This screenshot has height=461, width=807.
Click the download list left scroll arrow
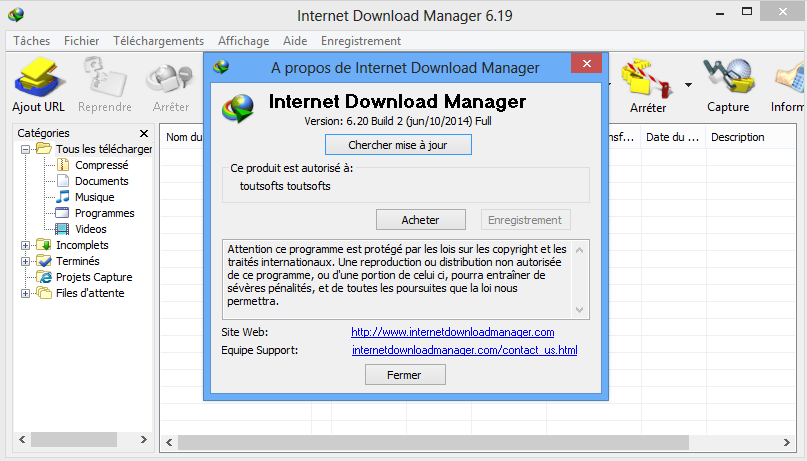click(169, 442)
